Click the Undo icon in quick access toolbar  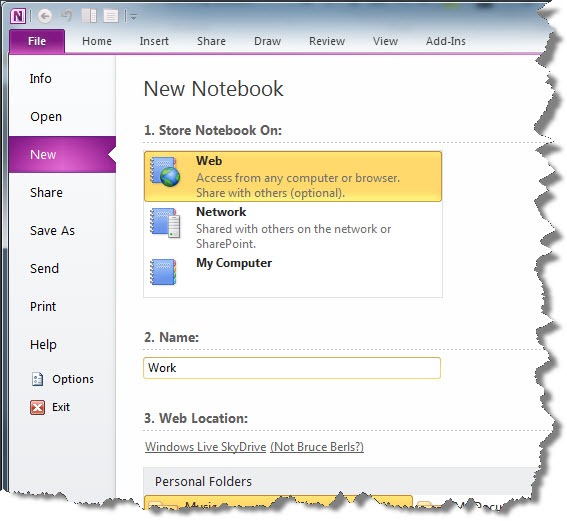(x=67, y=16)
